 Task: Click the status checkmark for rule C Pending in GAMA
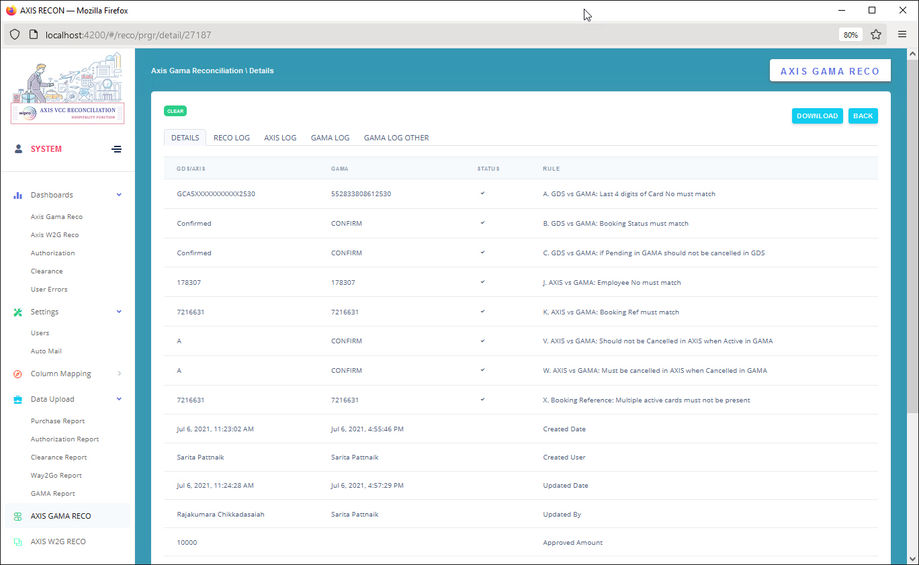click(482, 253)
